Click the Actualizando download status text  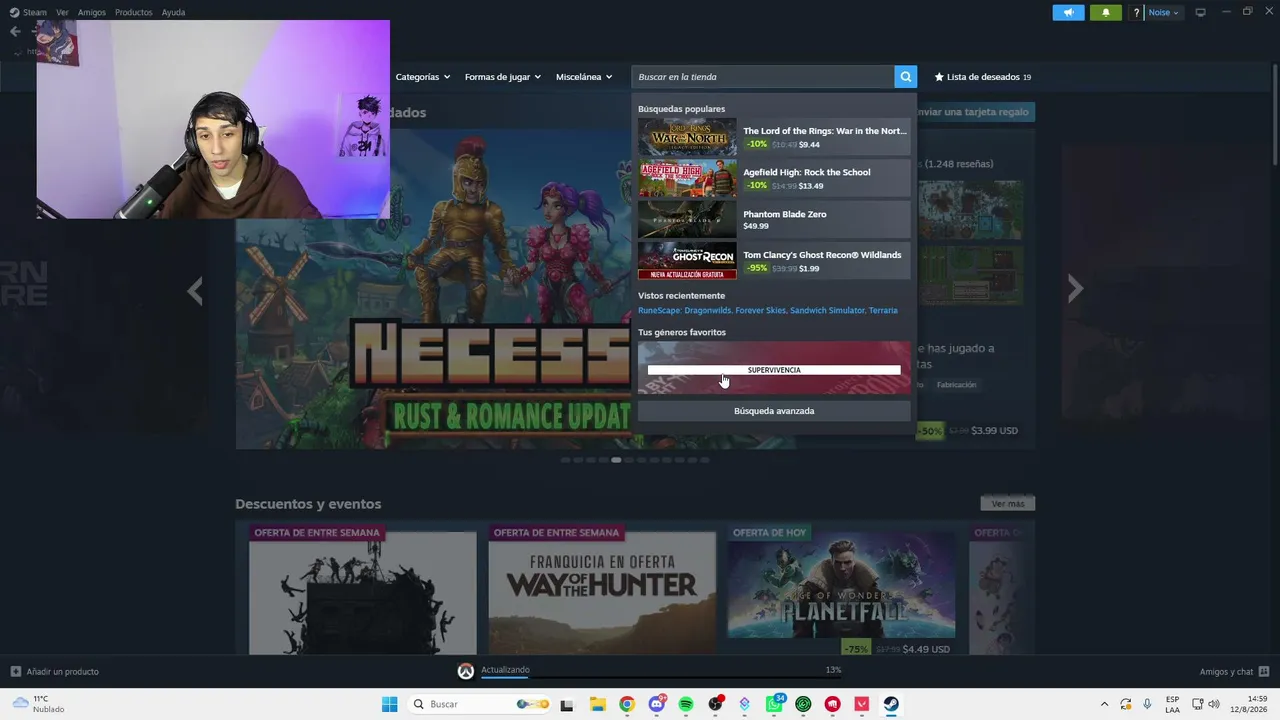(x=505, y=670)
